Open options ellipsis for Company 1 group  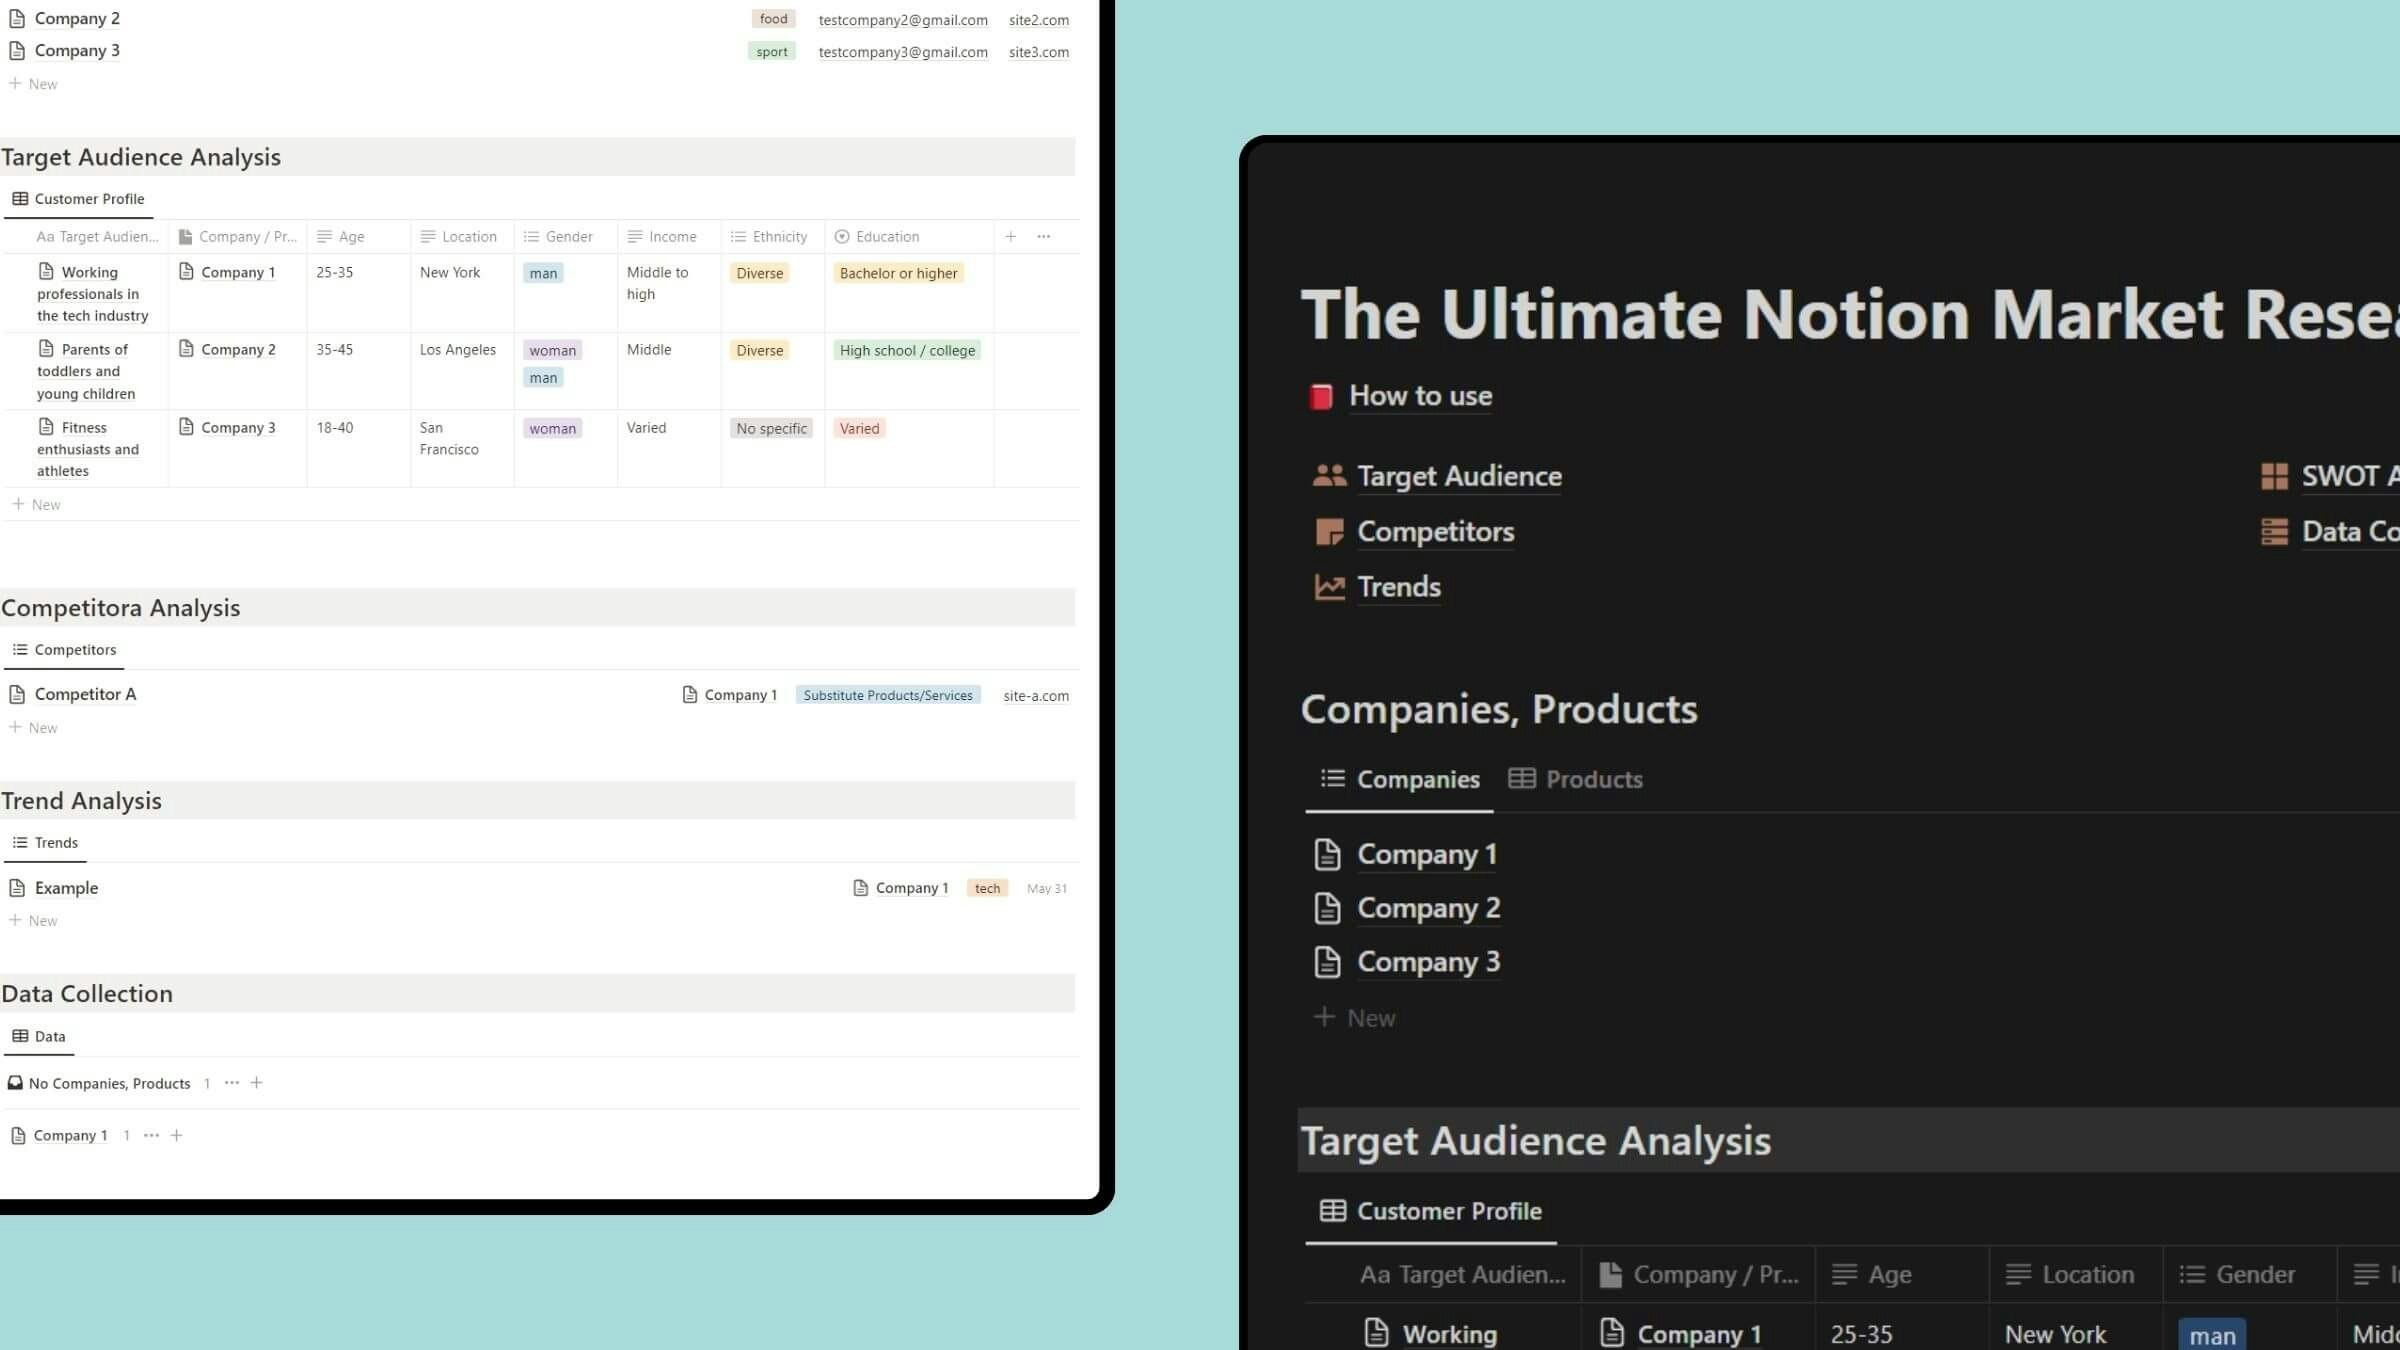(x=151, y=1135)
